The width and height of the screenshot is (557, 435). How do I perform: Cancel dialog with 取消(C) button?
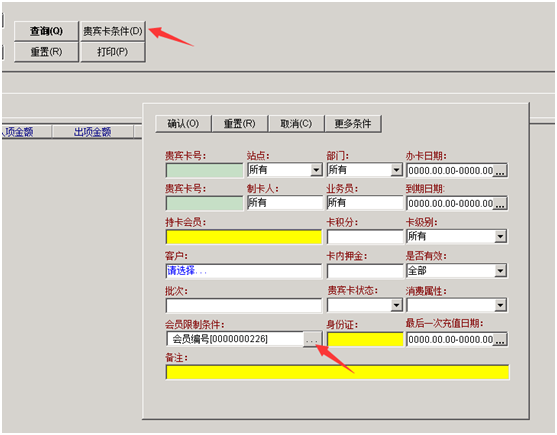pos(296,124)
